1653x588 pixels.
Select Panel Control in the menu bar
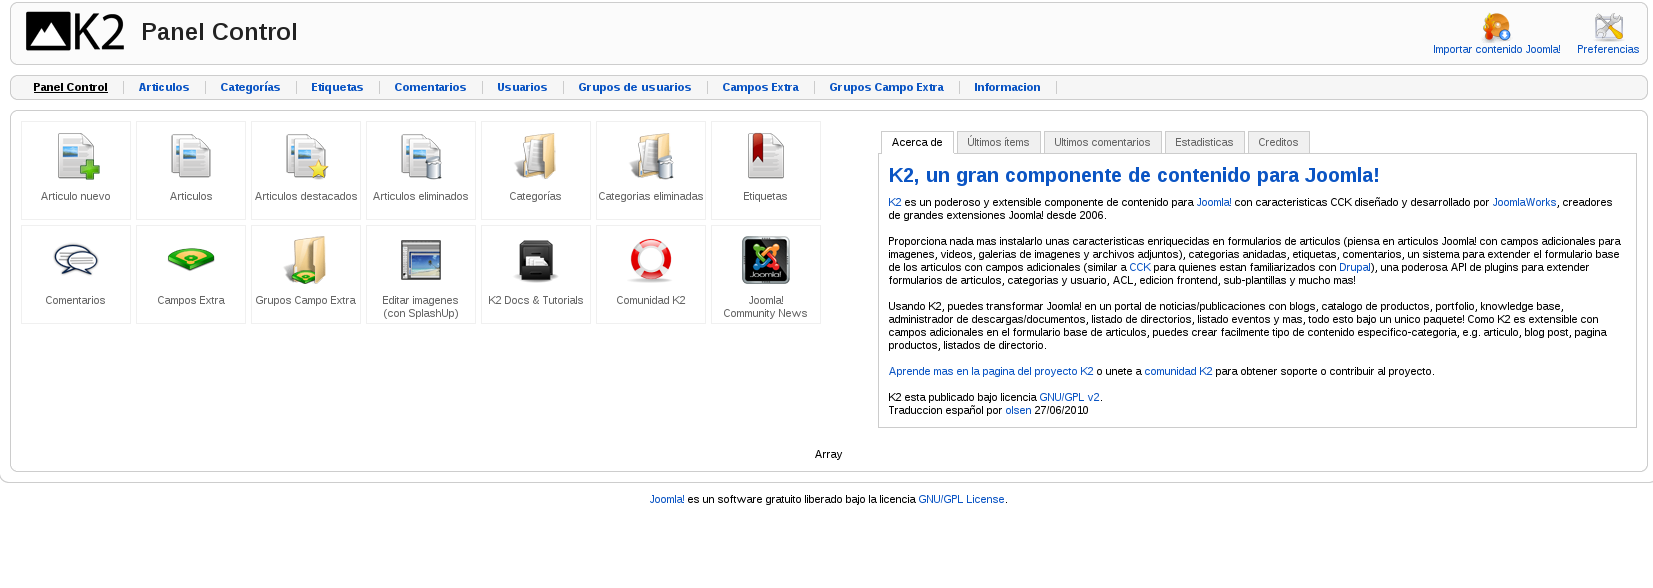[70, 88]
